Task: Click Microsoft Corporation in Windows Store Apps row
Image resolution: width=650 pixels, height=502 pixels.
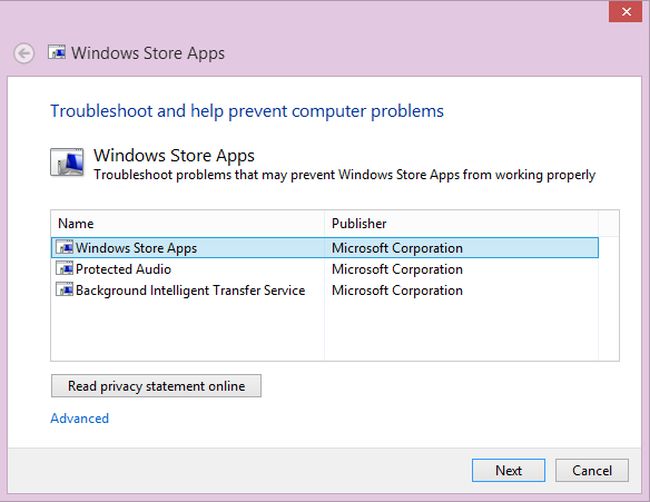Action: pos(397,248)
